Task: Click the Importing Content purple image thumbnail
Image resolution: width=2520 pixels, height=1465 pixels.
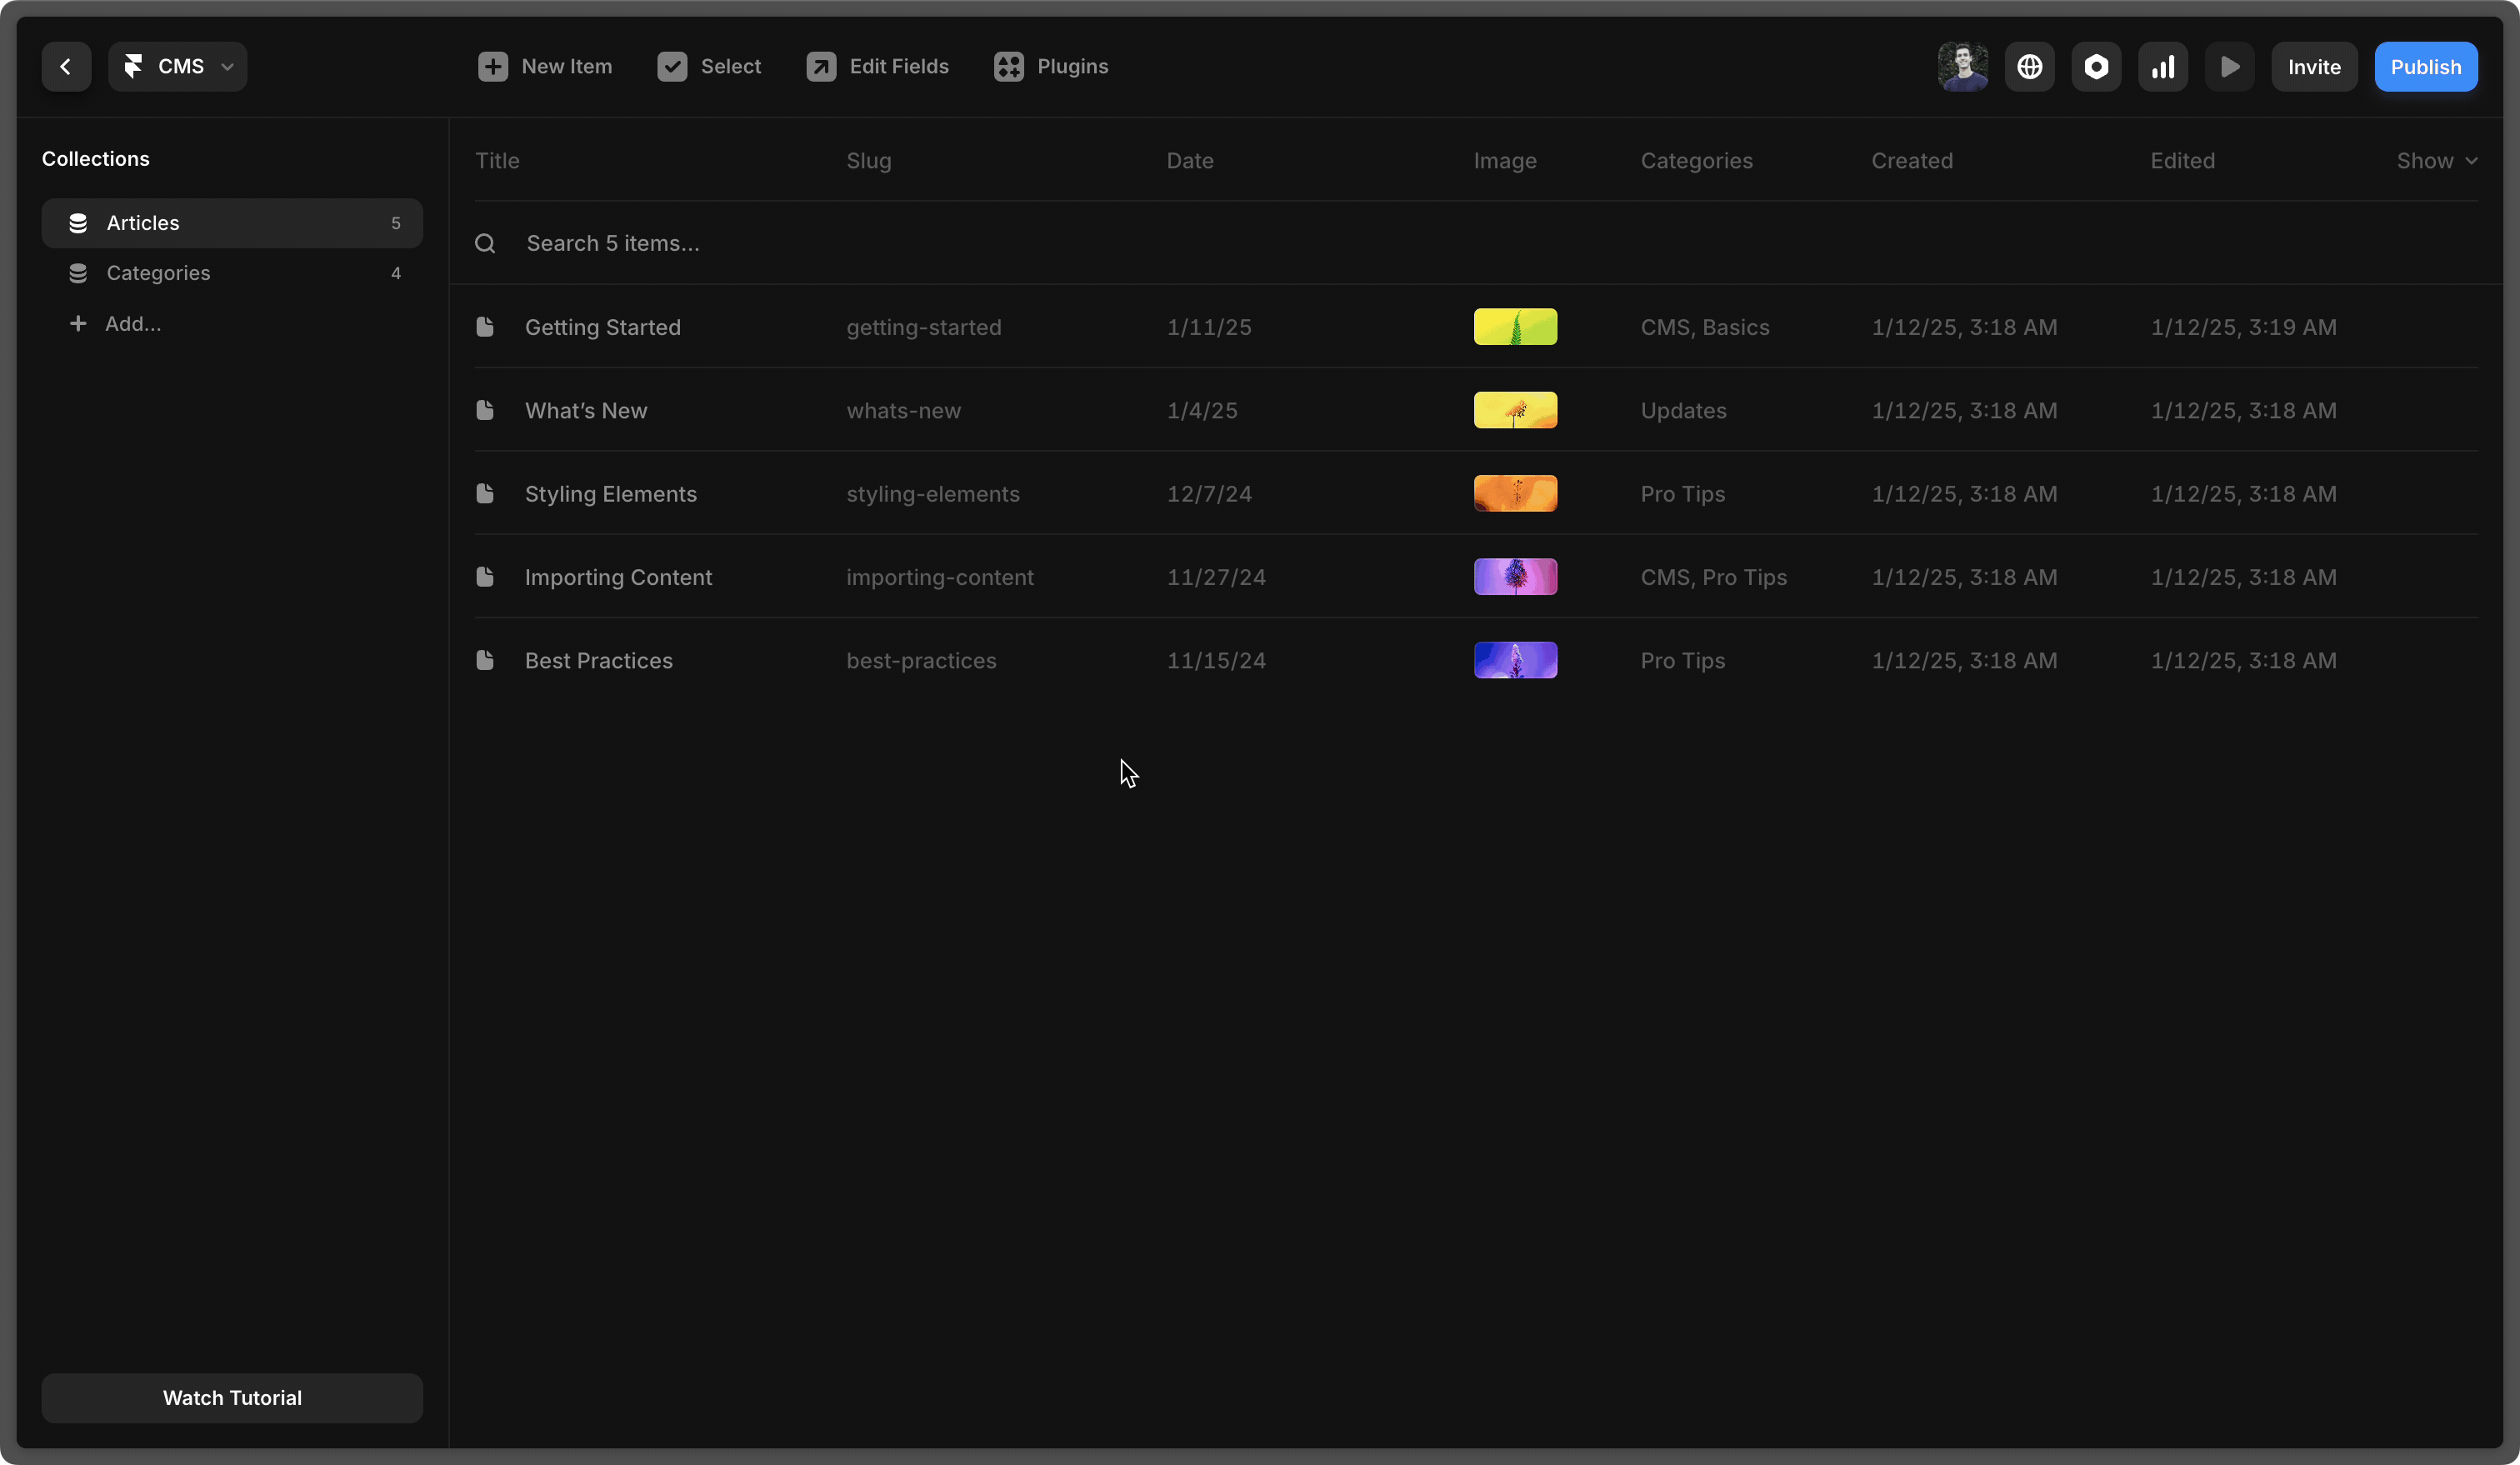Action: point(1515,577)
